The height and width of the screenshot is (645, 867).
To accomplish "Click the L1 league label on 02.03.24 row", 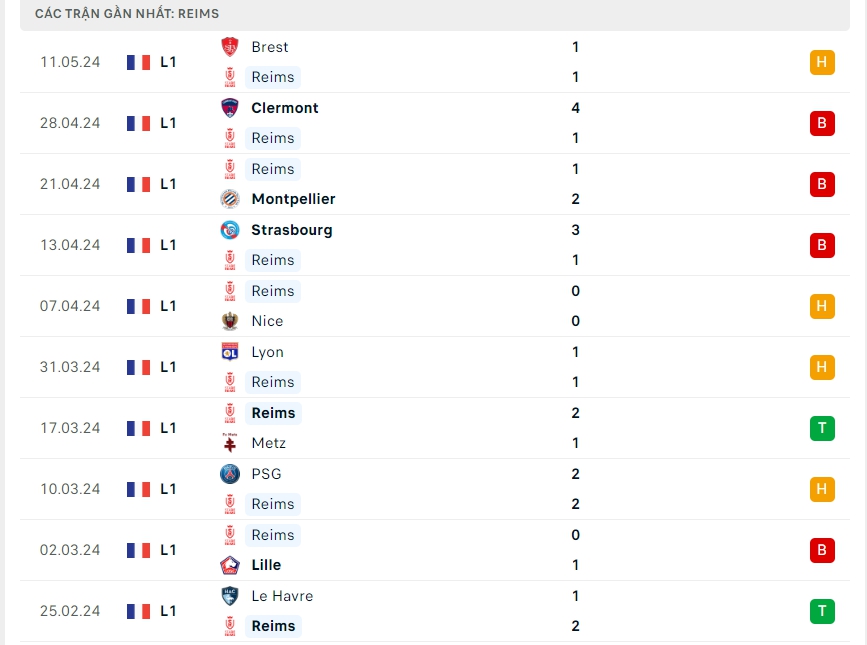I will [x=168, y=550].
